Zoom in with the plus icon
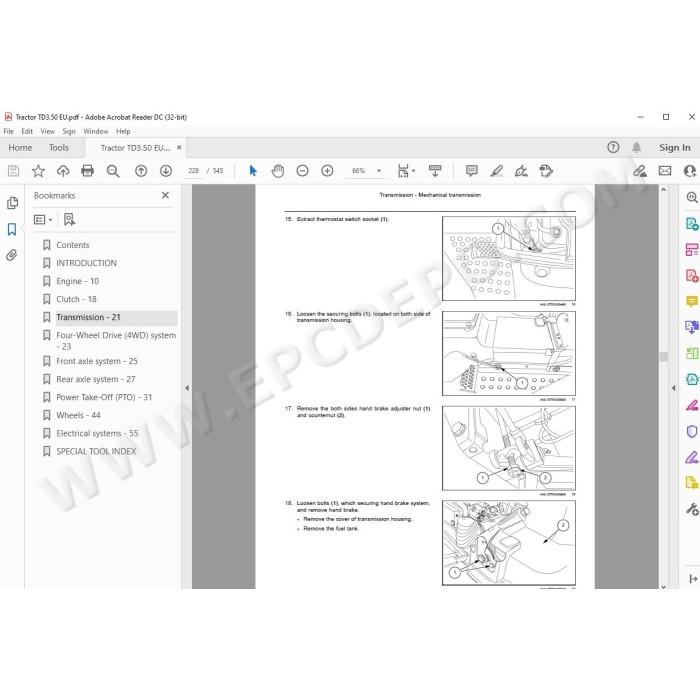 (327, 171)
